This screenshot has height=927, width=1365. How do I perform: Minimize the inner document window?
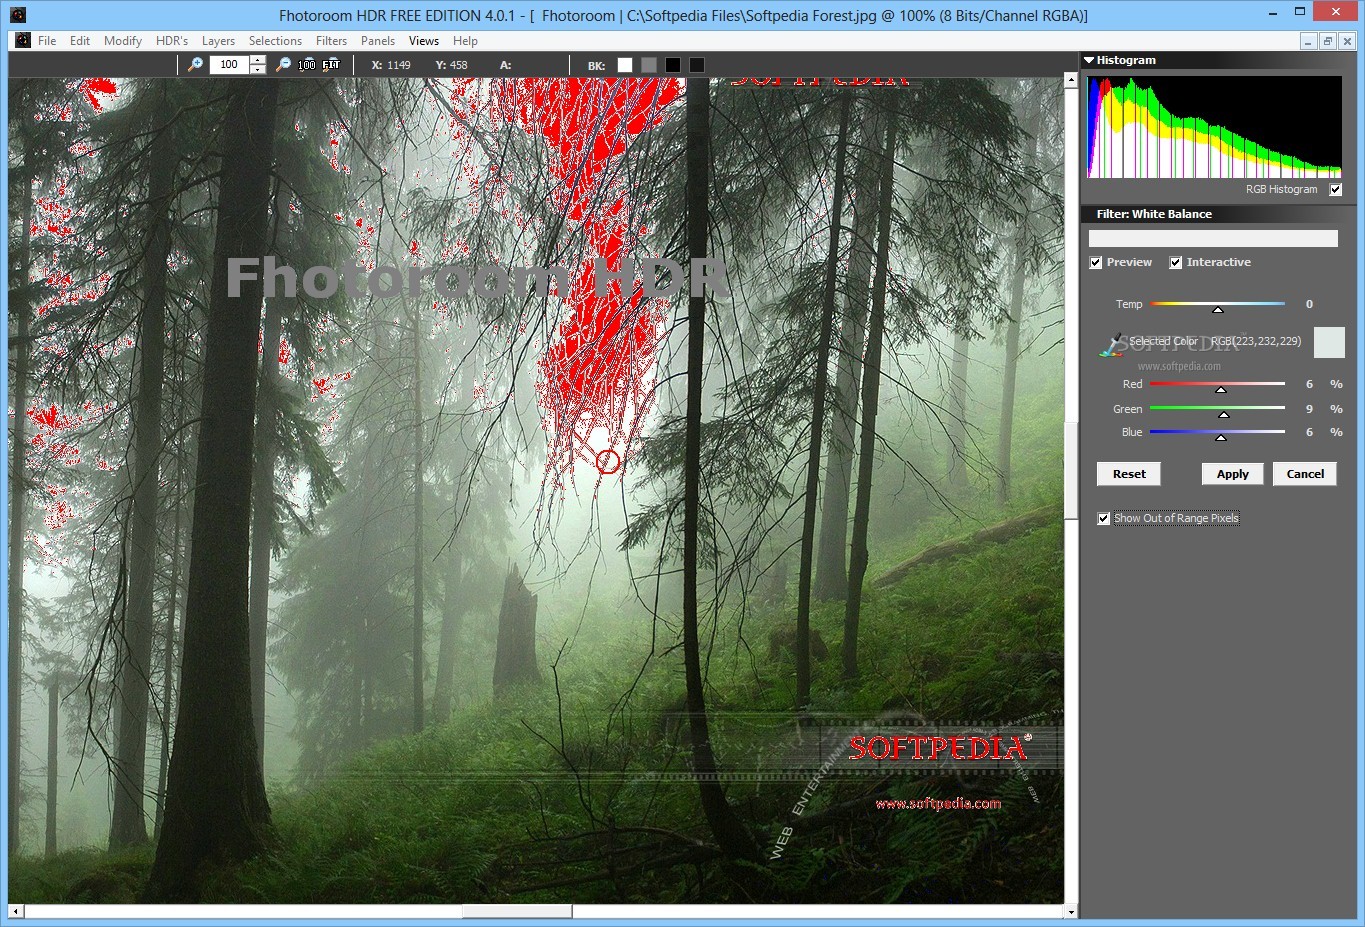(1308, 41)
